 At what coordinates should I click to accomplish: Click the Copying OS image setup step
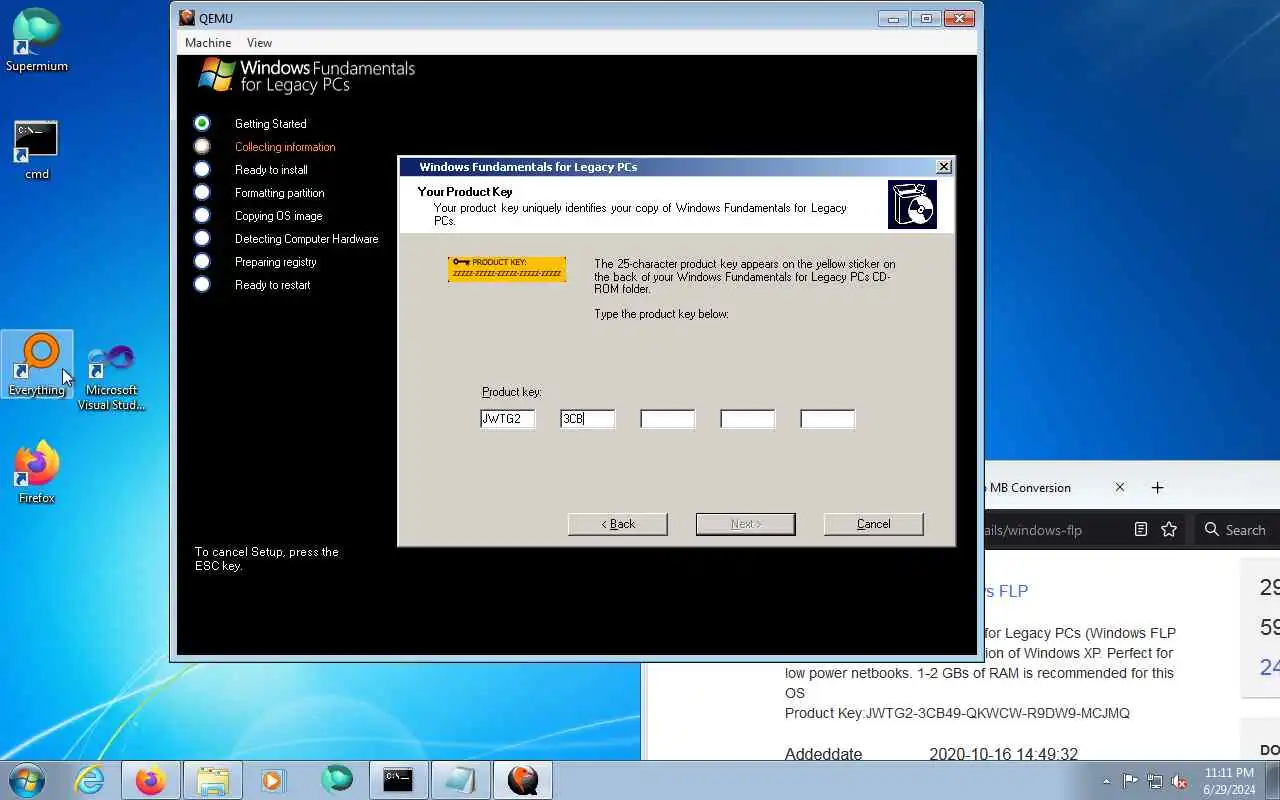pyautogui.click(x=278, y=216)
